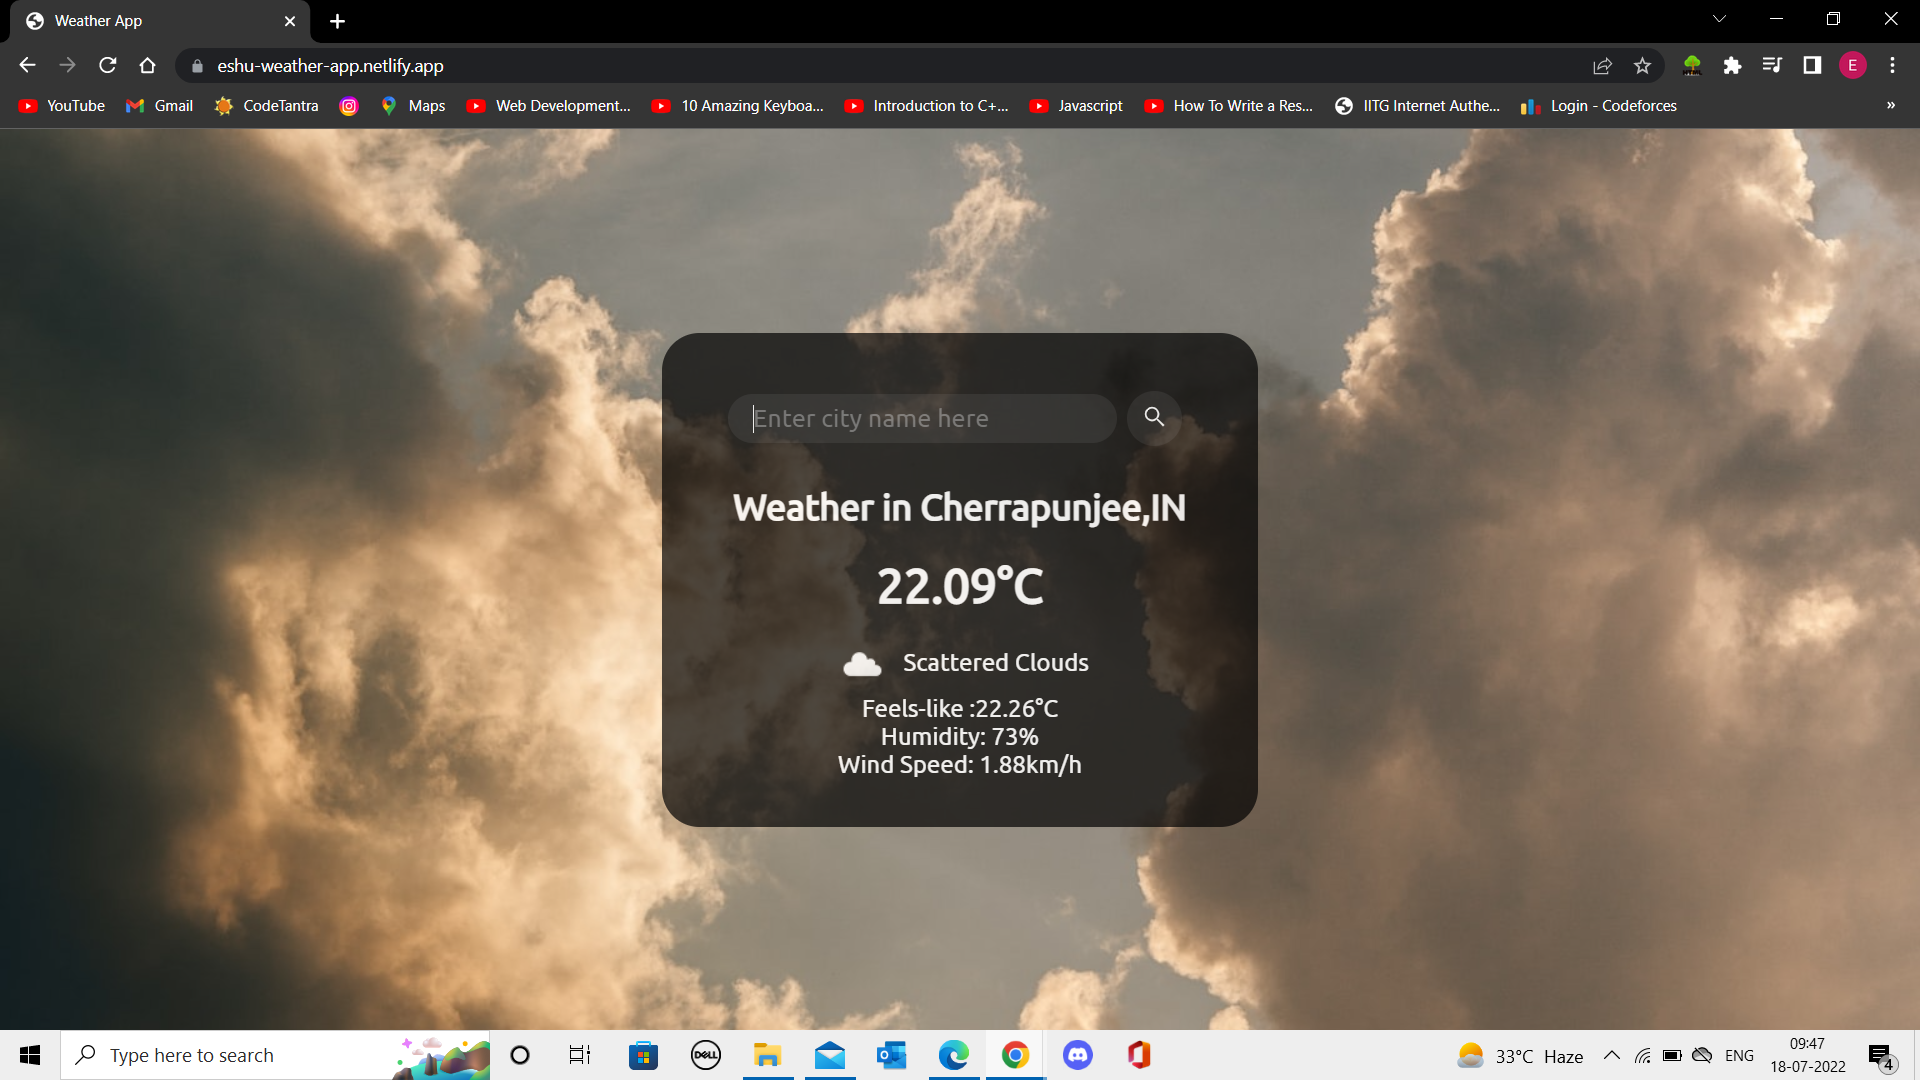The height and width of the screenshot is (1080, 1920).
Task: Click the Forest extension tree icon
Action: click(1693, 65)
